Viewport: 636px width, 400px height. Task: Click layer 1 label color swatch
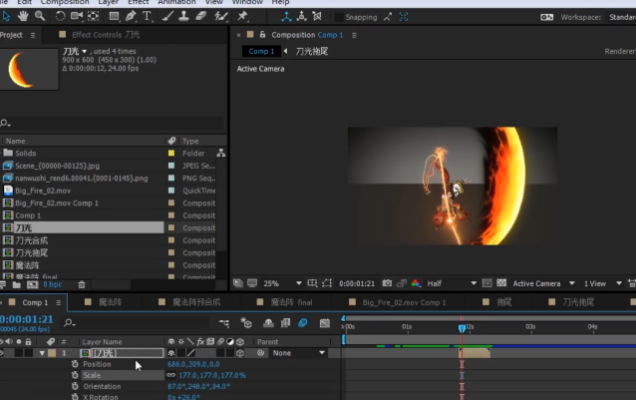(x=52, y=353)
